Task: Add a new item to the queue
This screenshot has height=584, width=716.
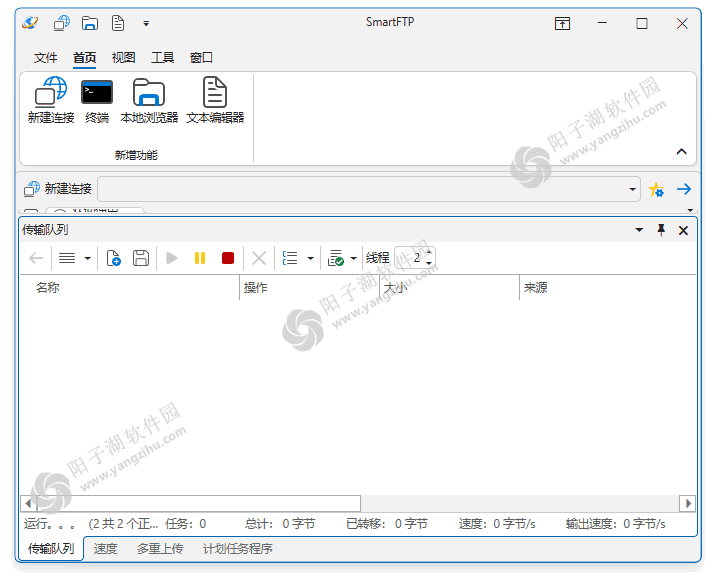Action: pyautogui.click(x=113, y=258)
